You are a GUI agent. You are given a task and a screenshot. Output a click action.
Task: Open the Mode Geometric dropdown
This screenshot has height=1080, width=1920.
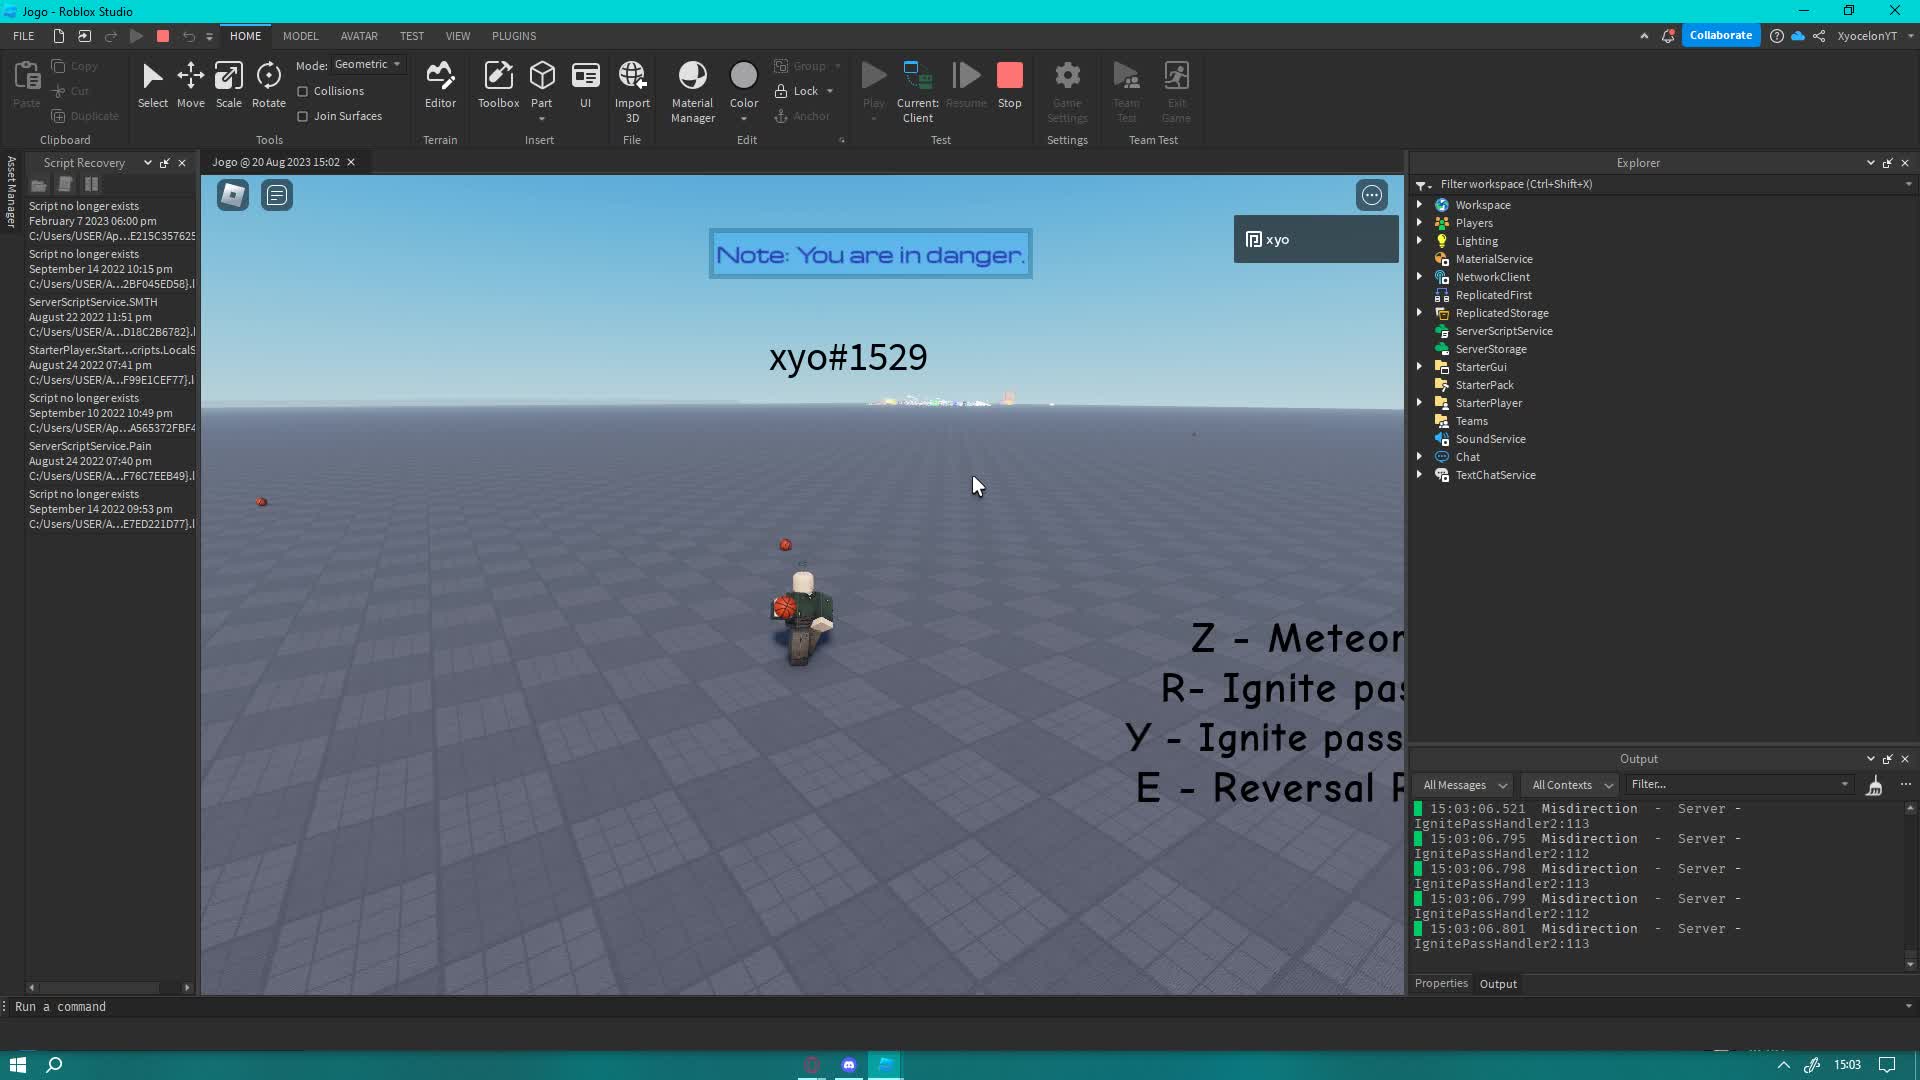click(368, 64)
